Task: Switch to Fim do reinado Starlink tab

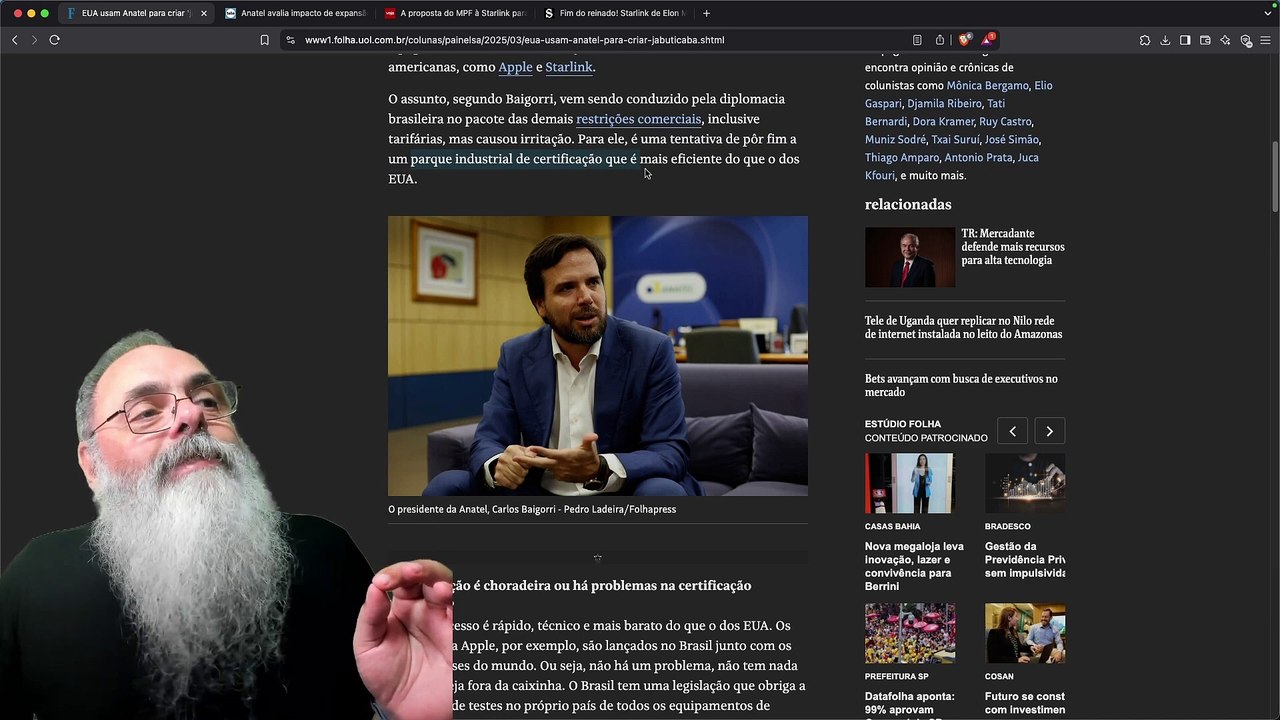Action: [615, 13]
